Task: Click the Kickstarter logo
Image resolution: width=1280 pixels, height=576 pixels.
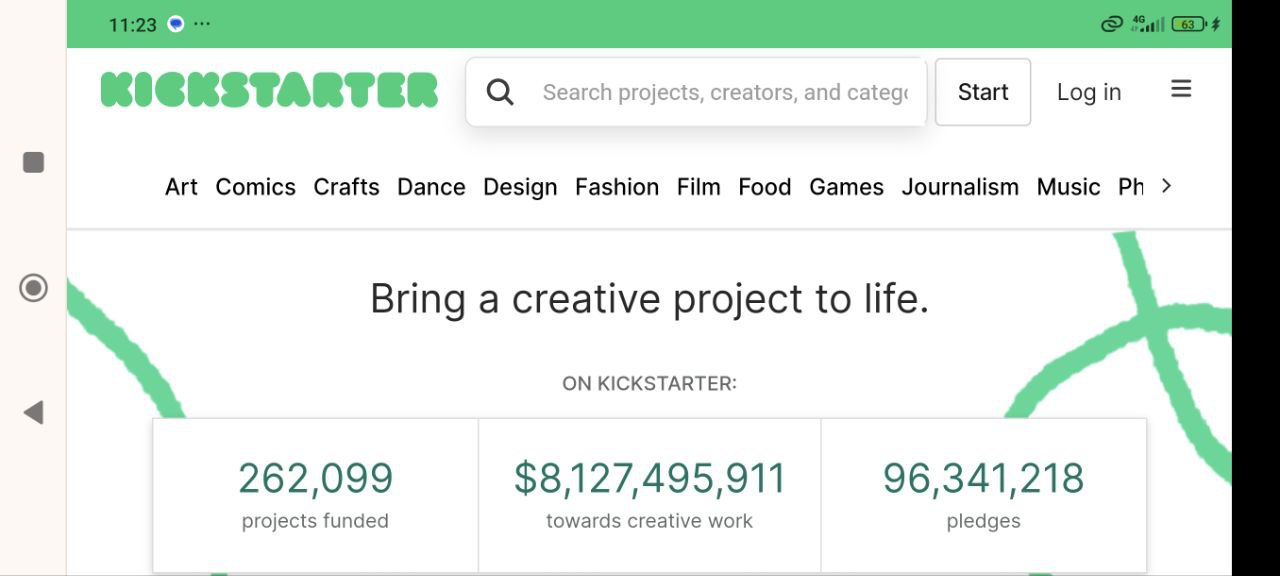Action: 269,90
